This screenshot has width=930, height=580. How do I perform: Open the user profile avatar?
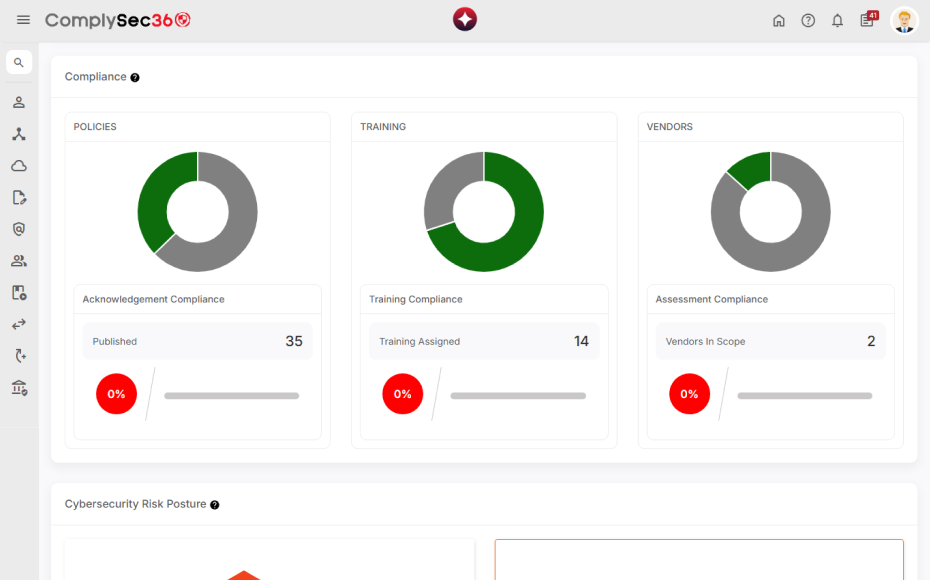click(904, 21)
